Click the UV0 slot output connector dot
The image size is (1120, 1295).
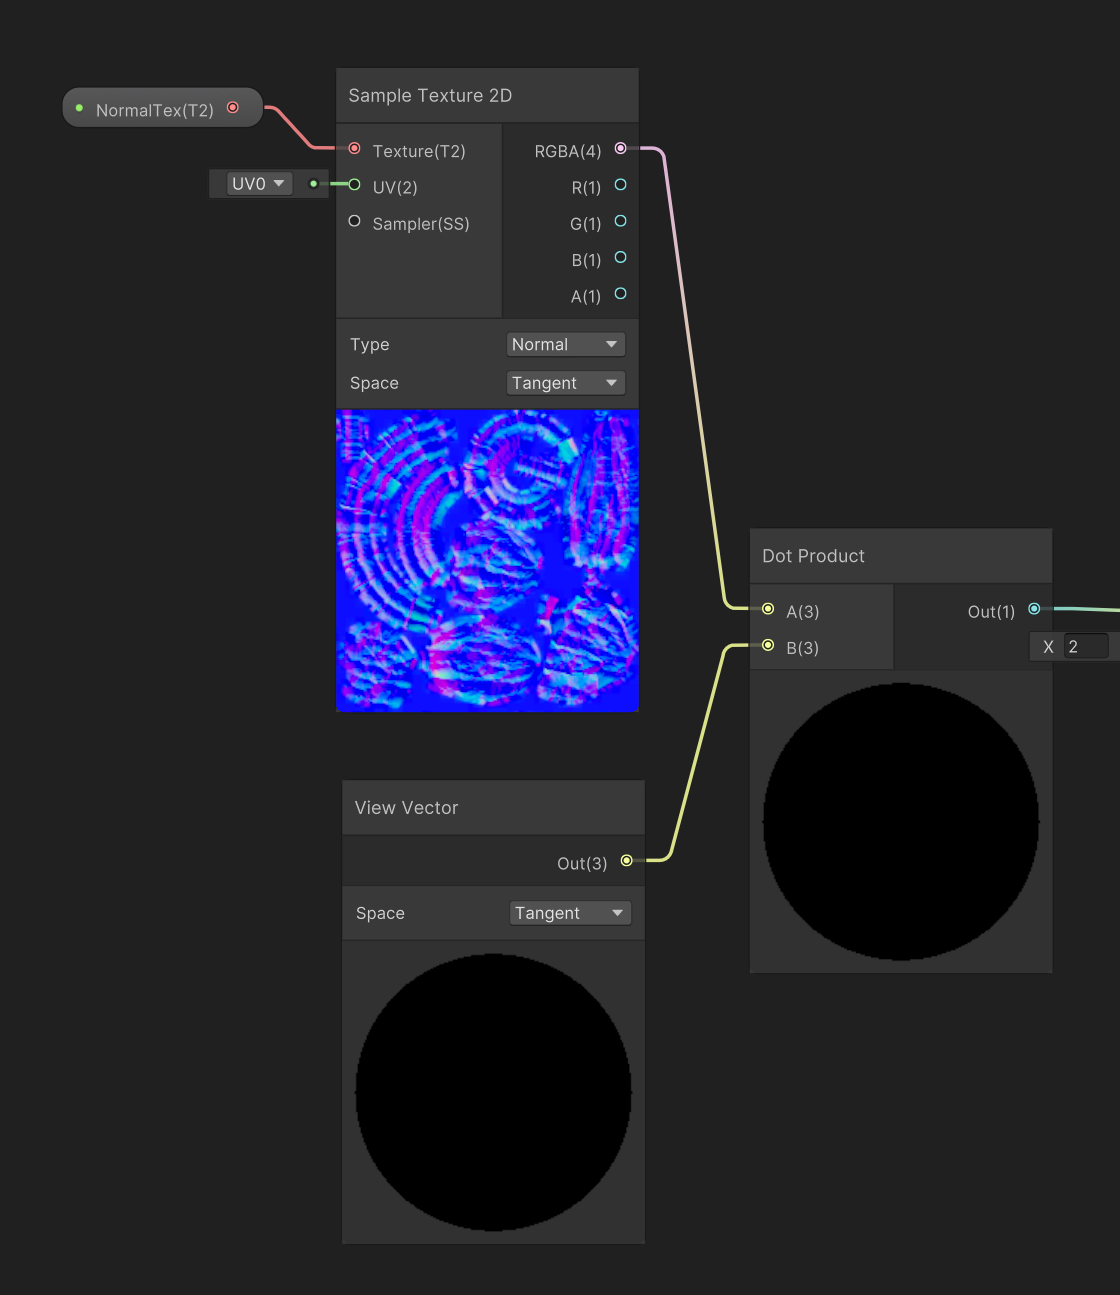[x=313, y=184]
